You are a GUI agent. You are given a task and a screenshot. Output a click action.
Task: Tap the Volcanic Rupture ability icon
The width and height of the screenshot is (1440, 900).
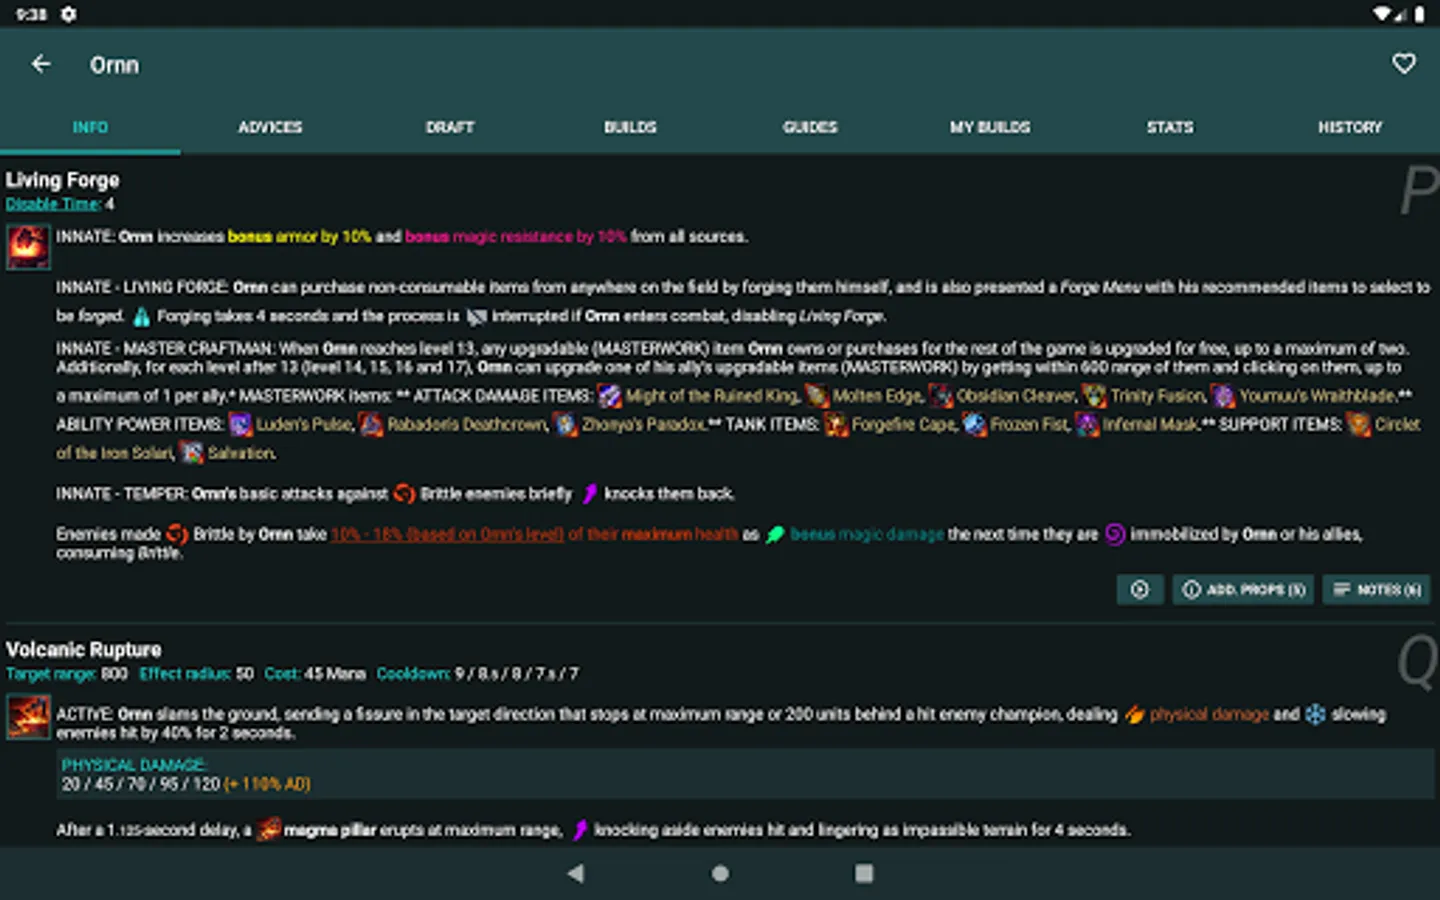28,717
